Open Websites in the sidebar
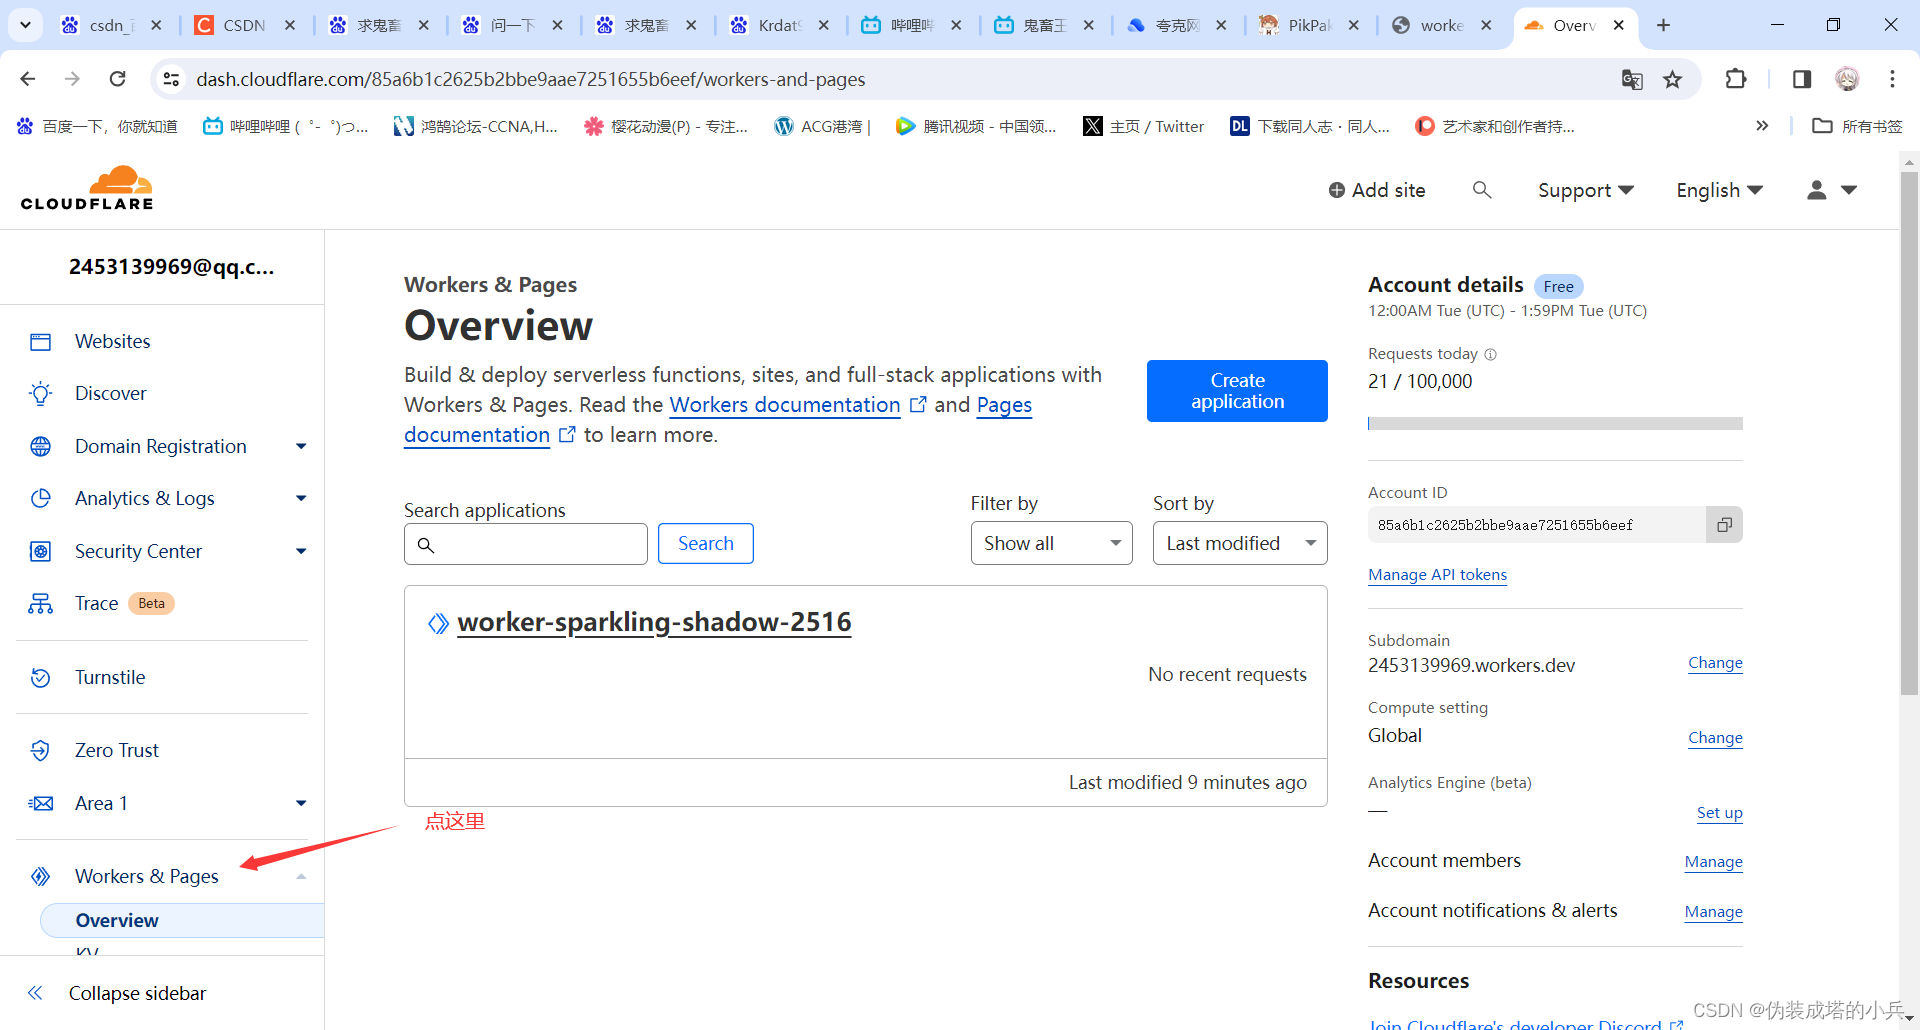 click(113, 342)
